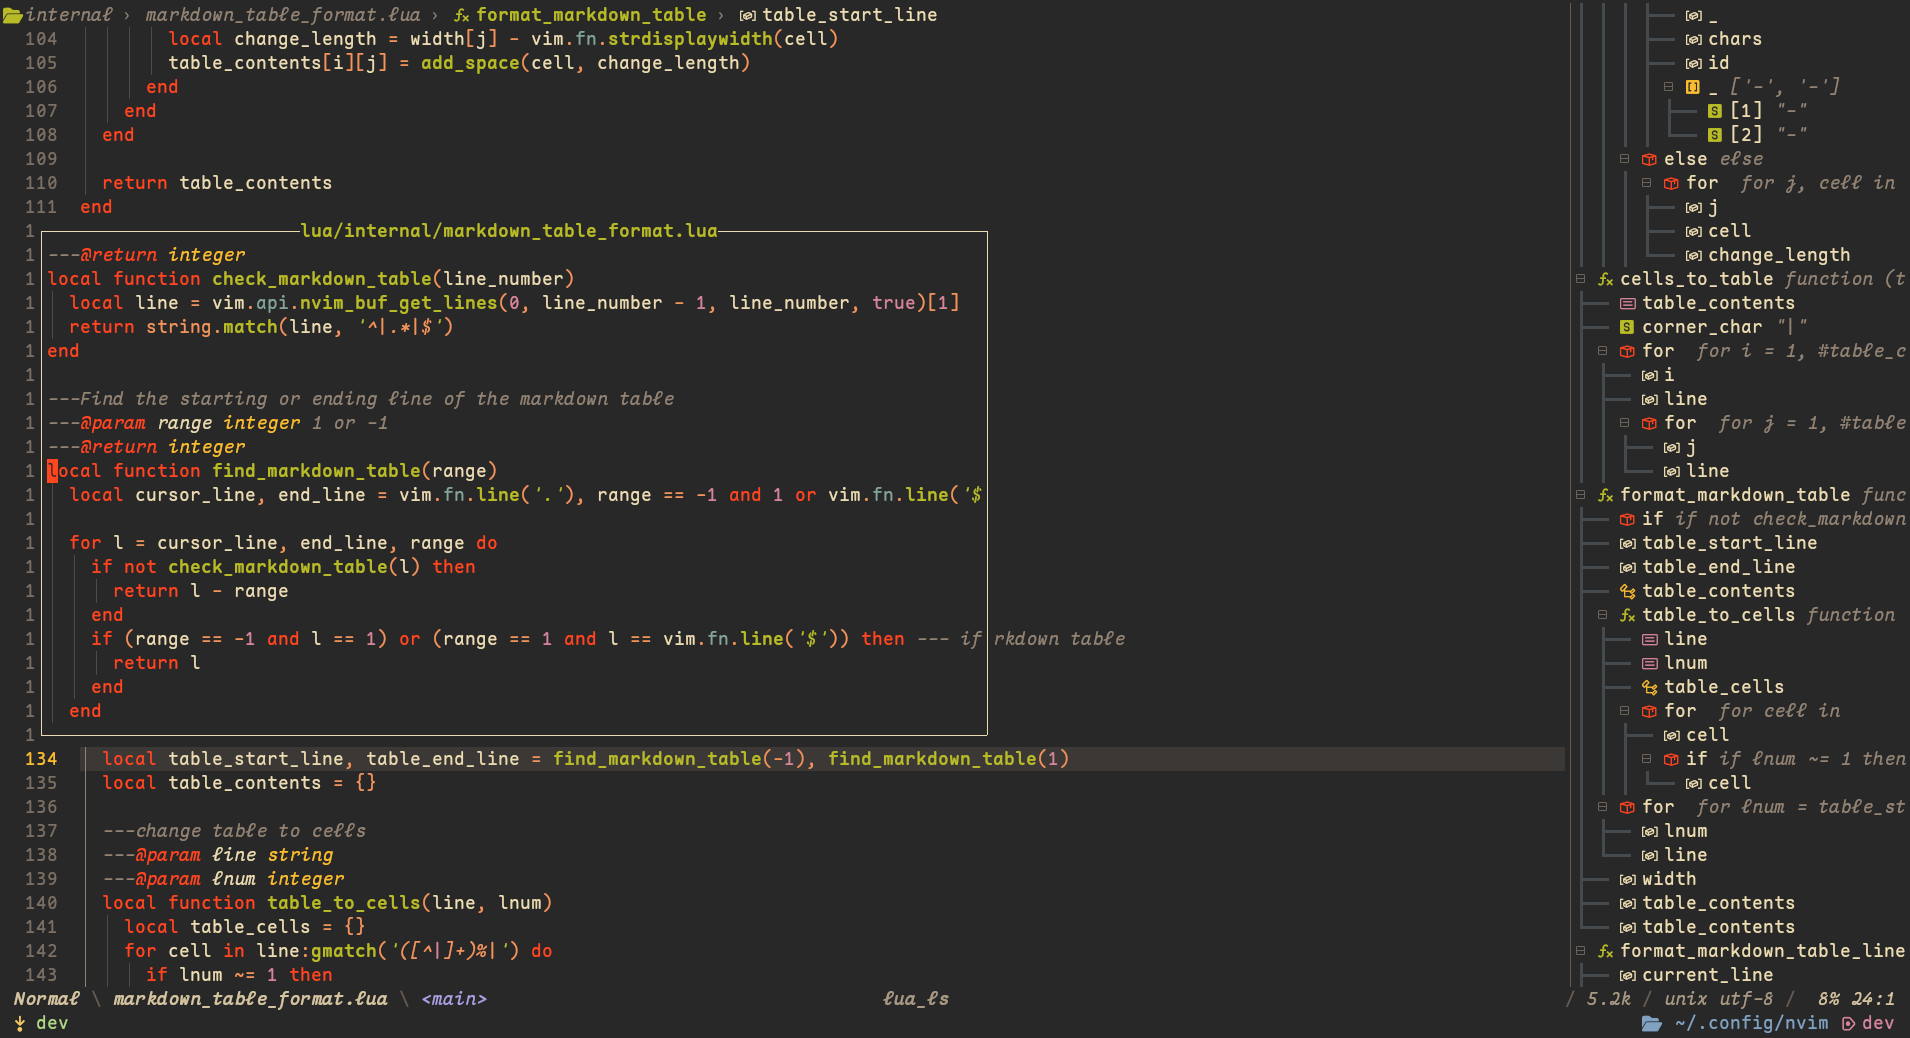The height and width of the screenshot is (1038, 1910).
Task: Click 'check_markdown_table' function name in peek window definition
Action: (x=322, y=279)
